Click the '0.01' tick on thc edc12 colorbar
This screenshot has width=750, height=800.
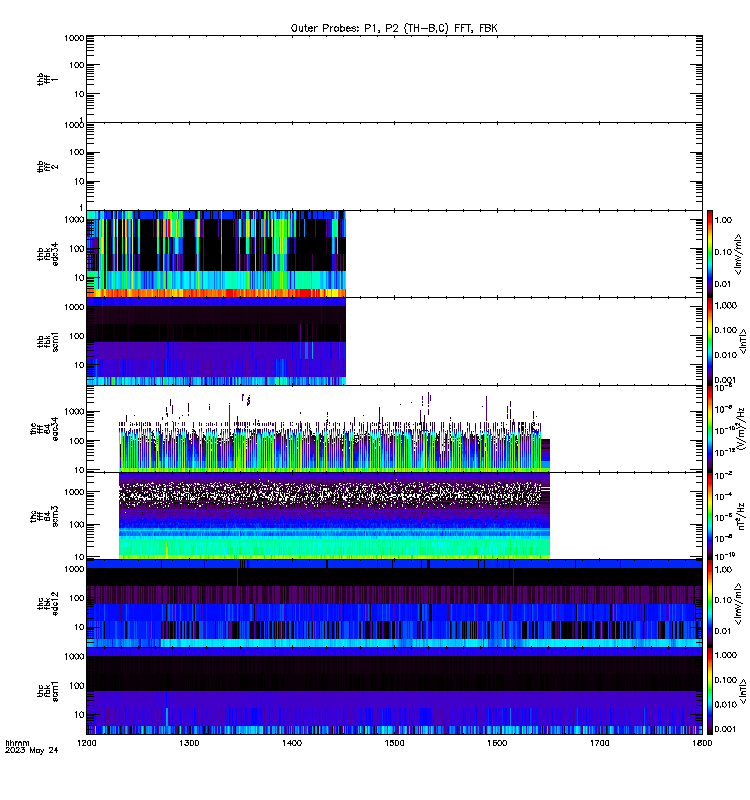(723, 631)
